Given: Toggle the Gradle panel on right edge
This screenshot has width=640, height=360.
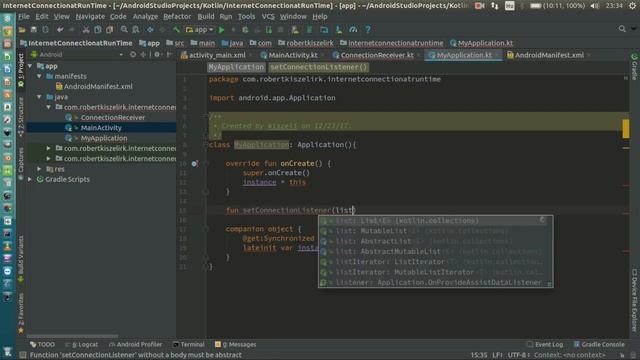Looking at the screenshot, I should click(x=634, y=66).
